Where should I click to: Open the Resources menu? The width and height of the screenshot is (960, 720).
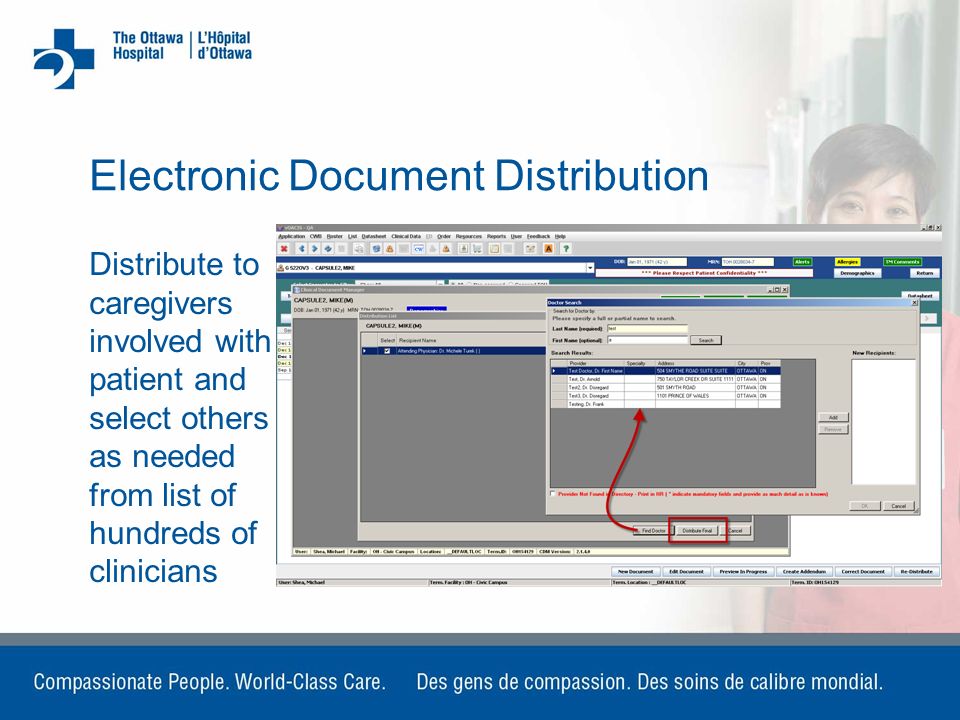[469, 236]
